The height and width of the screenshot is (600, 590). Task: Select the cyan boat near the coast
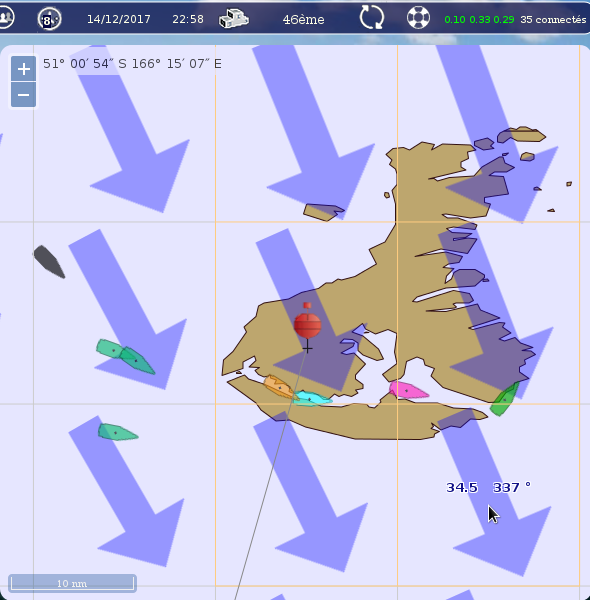pos(312,398)
